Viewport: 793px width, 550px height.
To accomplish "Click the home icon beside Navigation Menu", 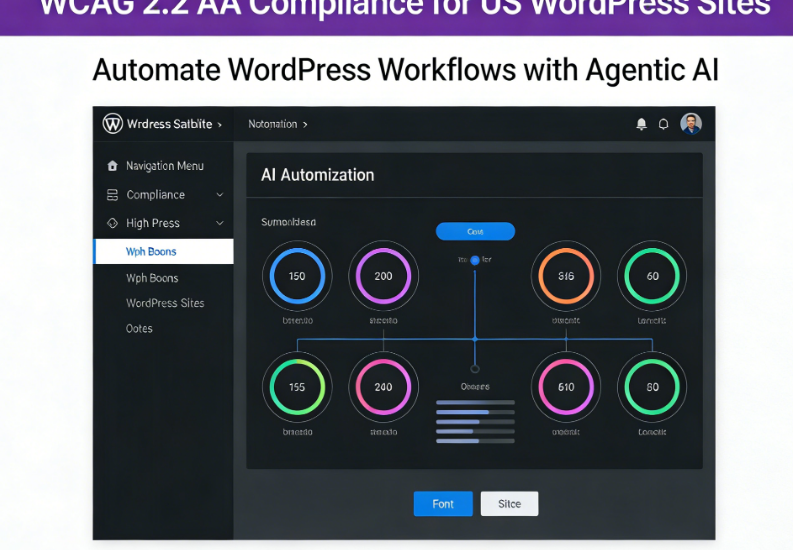I will (x=112, y=166).
